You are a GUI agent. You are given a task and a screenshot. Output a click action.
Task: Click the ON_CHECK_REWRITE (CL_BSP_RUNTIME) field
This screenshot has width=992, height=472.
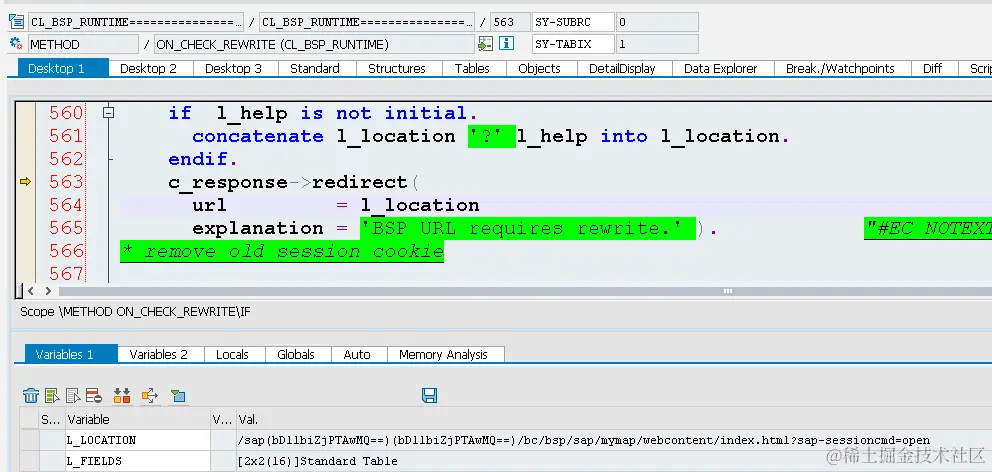click(x=314, y=44)
